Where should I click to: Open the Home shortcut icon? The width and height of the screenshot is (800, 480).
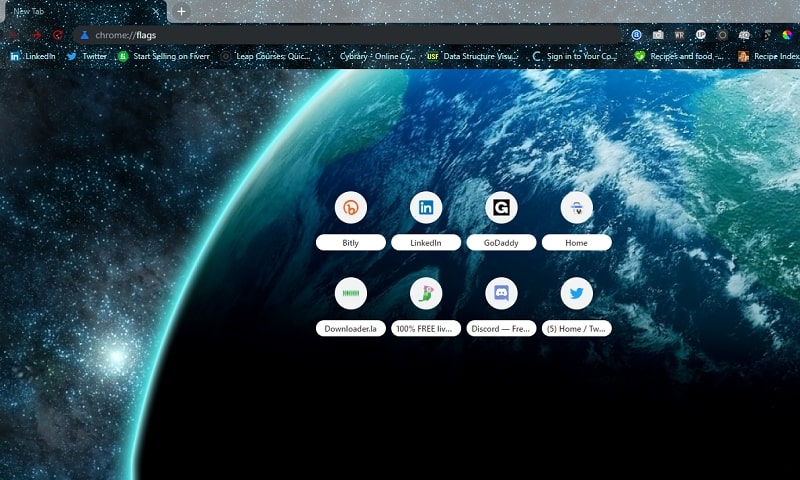577,208
